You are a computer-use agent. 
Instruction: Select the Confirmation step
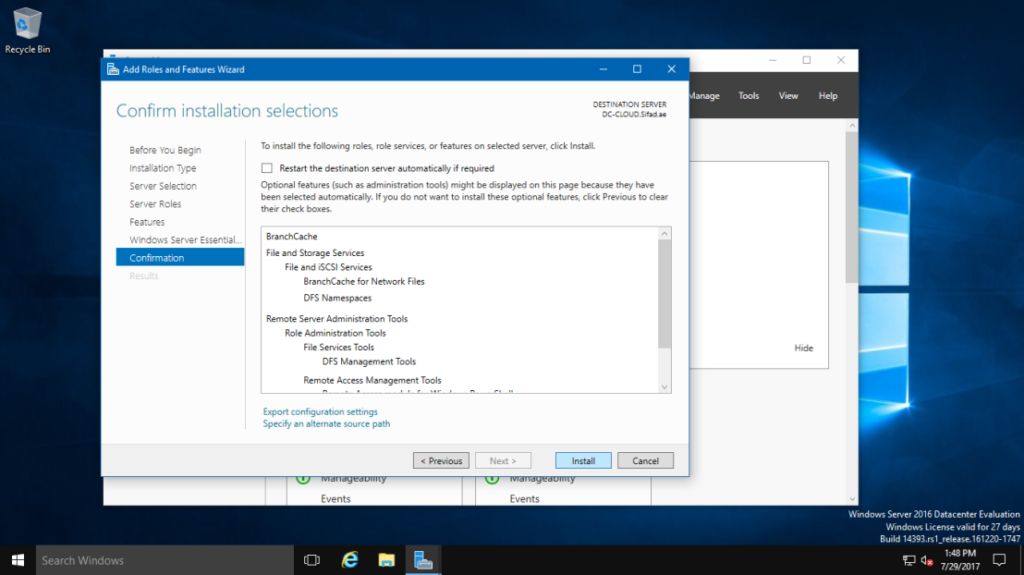(x=180, y=257)
